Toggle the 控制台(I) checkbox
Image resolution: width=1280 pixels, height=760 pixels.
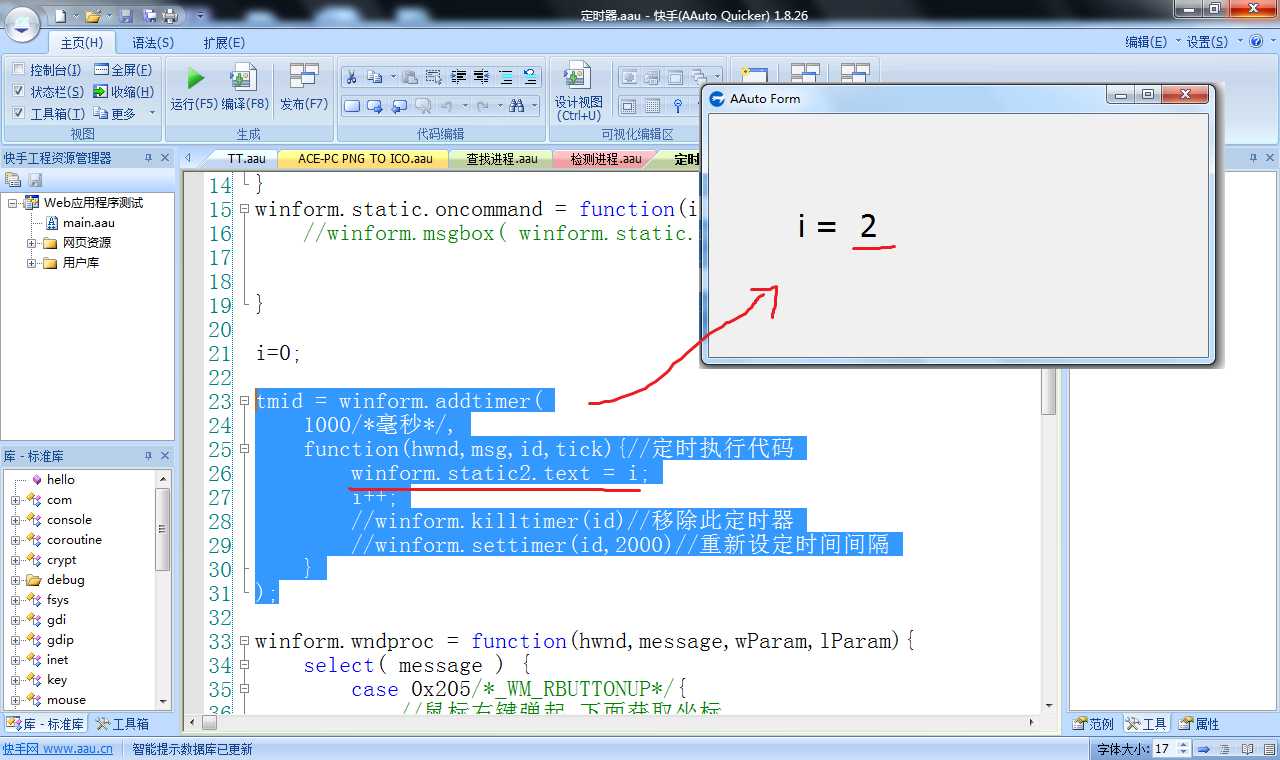[x=19, y=70]
